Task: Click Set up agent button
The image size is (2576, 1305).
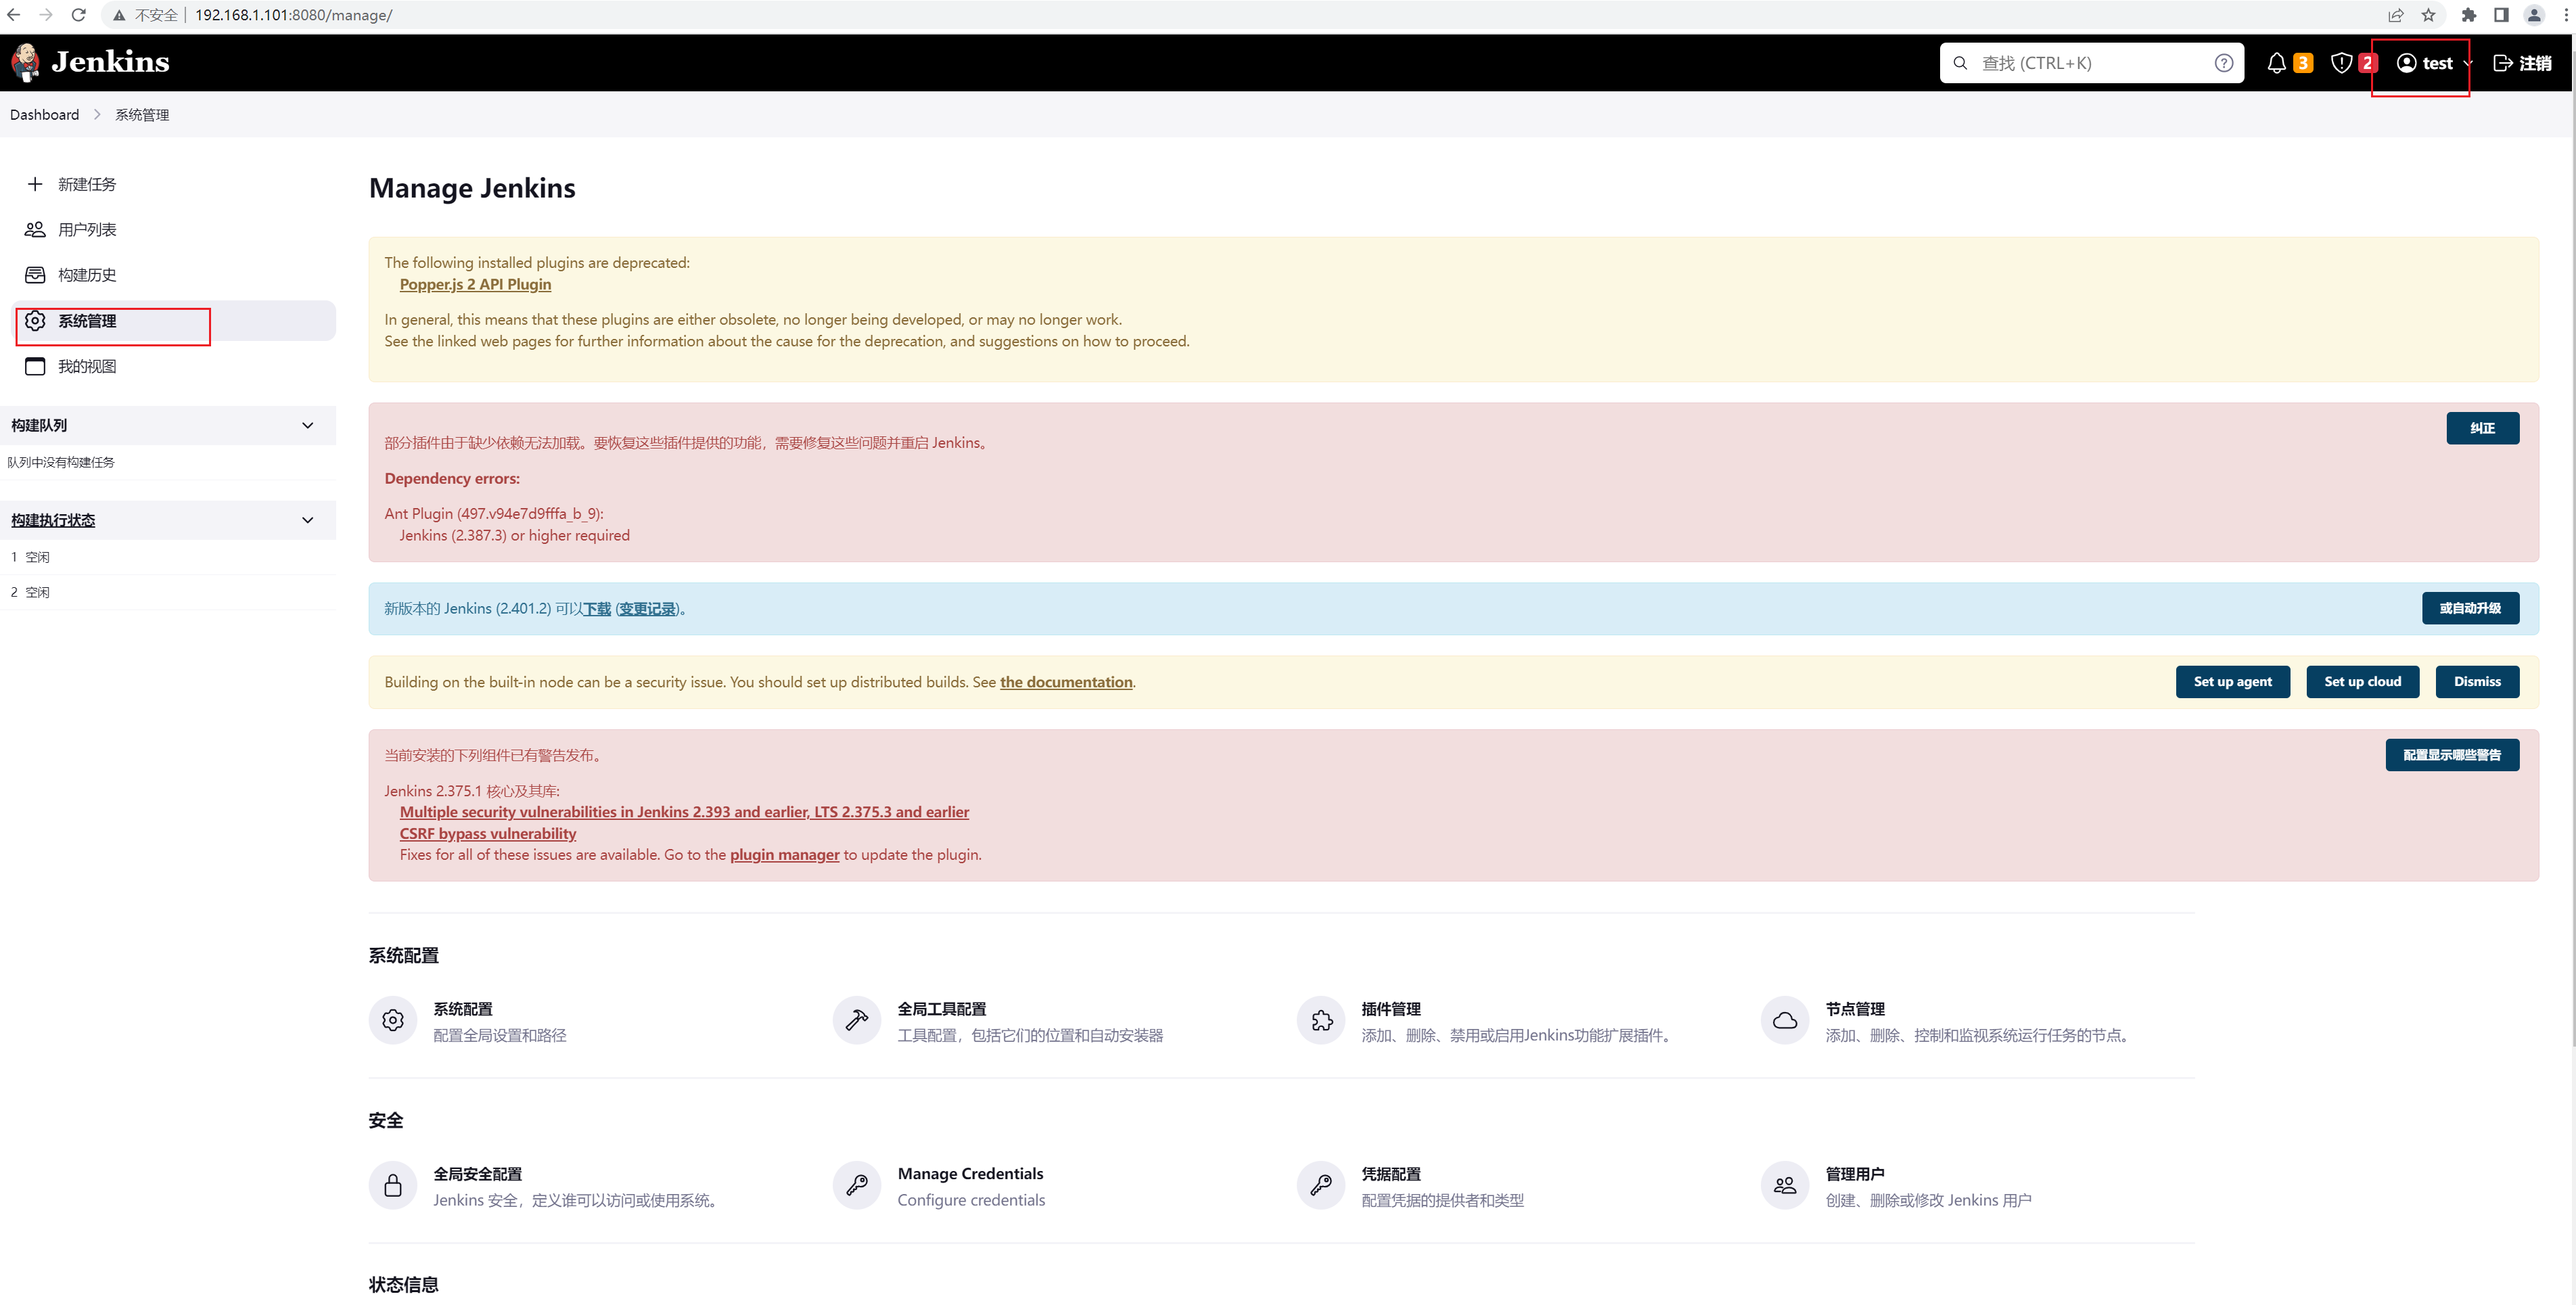Action: click(2232, 681)
